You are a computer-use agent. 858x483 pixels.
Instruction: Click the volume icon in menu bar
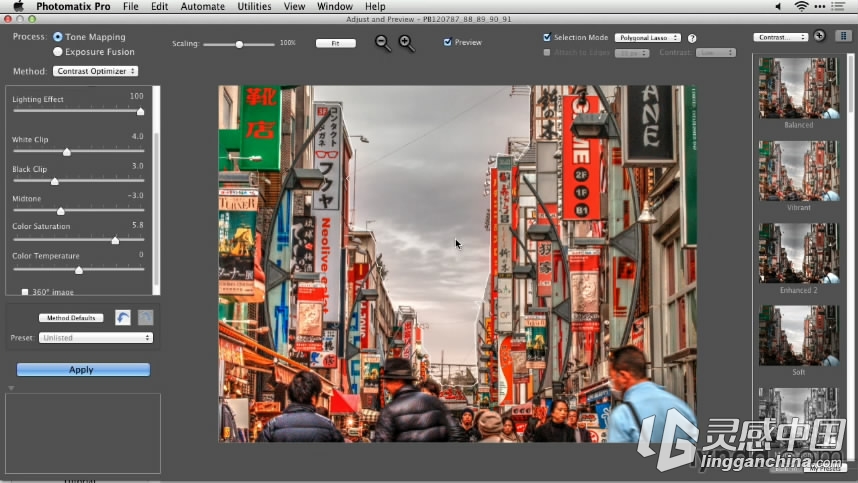coord(778,6)
